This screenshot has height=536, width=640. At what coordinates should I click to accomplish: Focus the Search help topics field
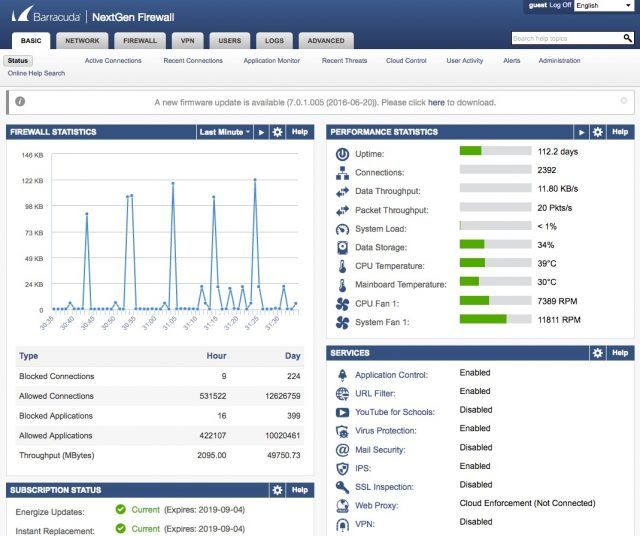click(567, 38)
